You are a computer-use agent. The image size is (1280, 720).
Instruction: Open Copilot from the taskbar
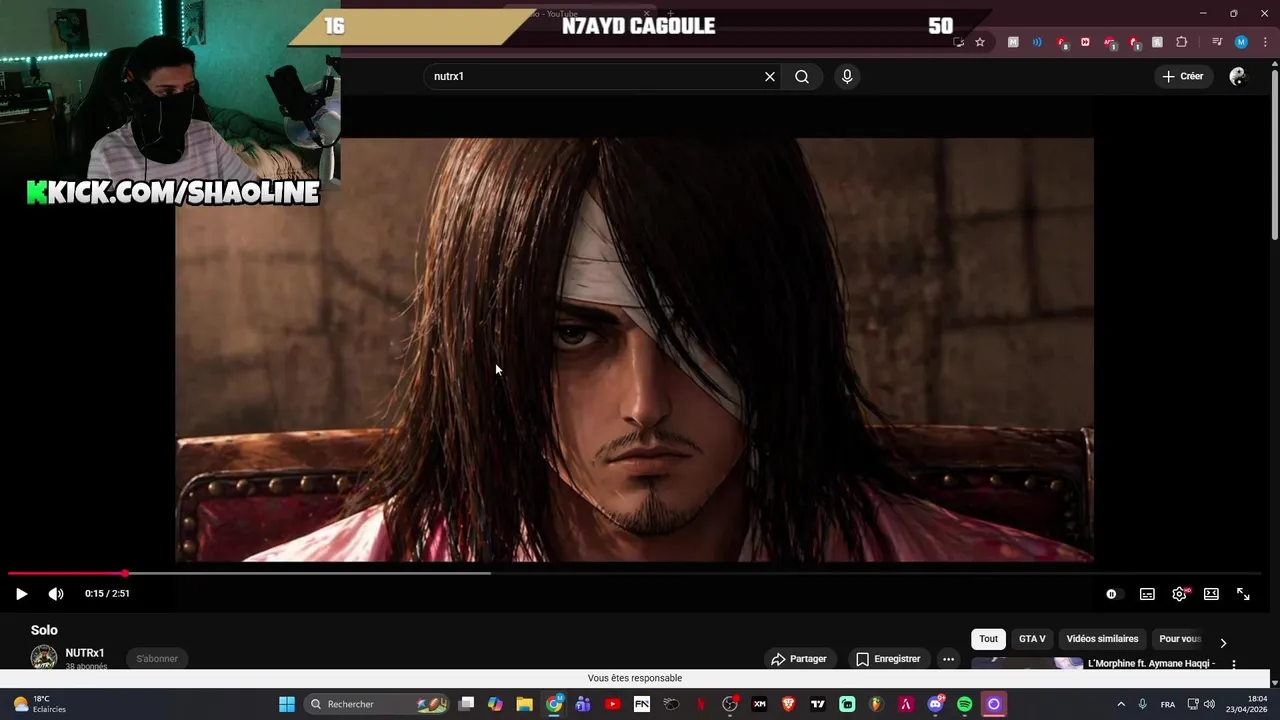tap(495, 704)
